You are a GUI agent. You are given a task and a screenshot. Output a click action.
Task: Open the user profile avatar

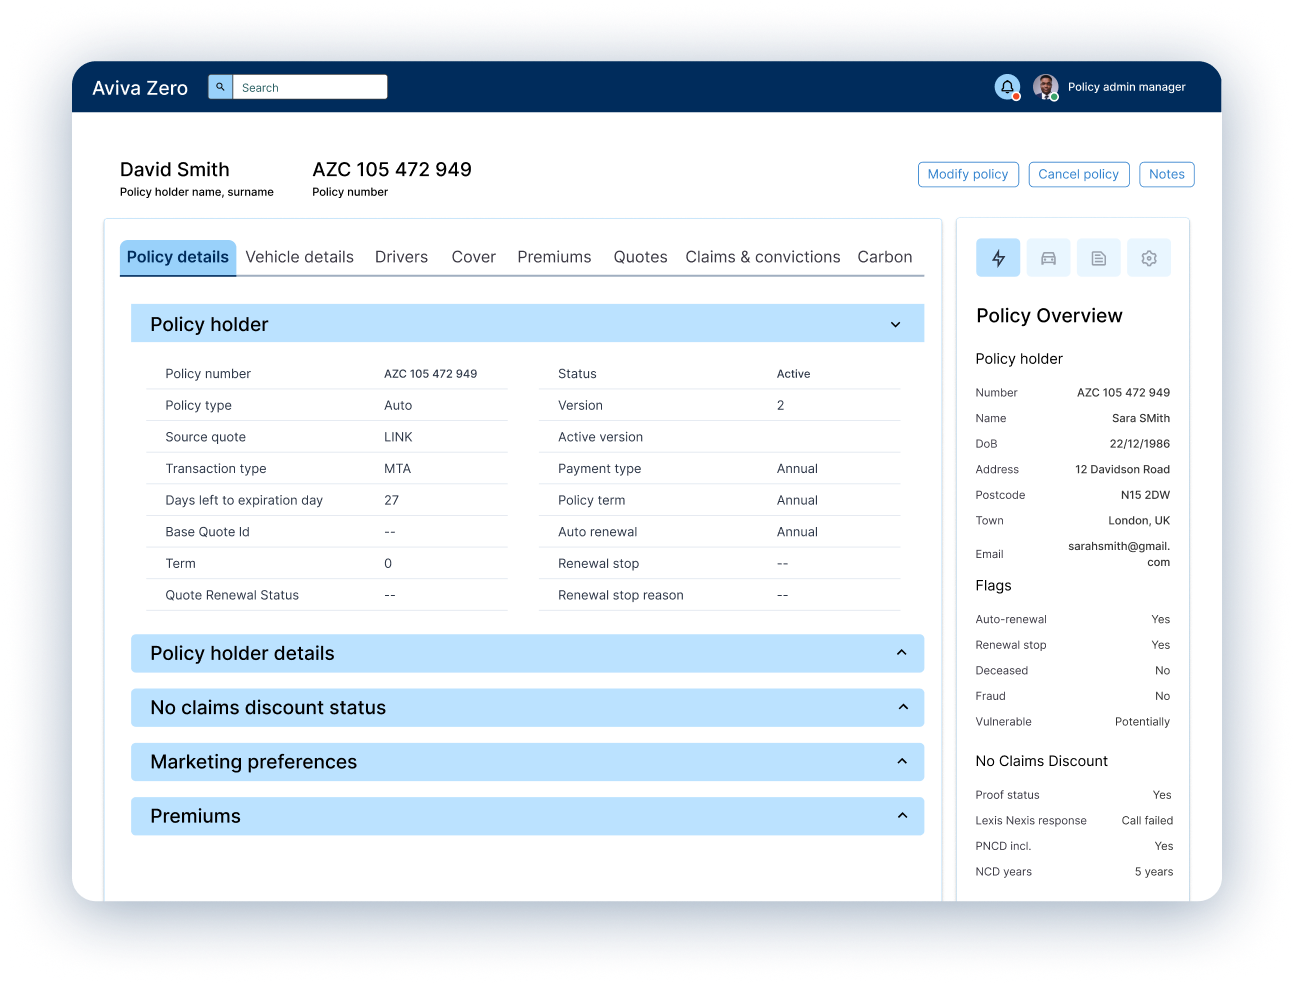[1044, 87]
